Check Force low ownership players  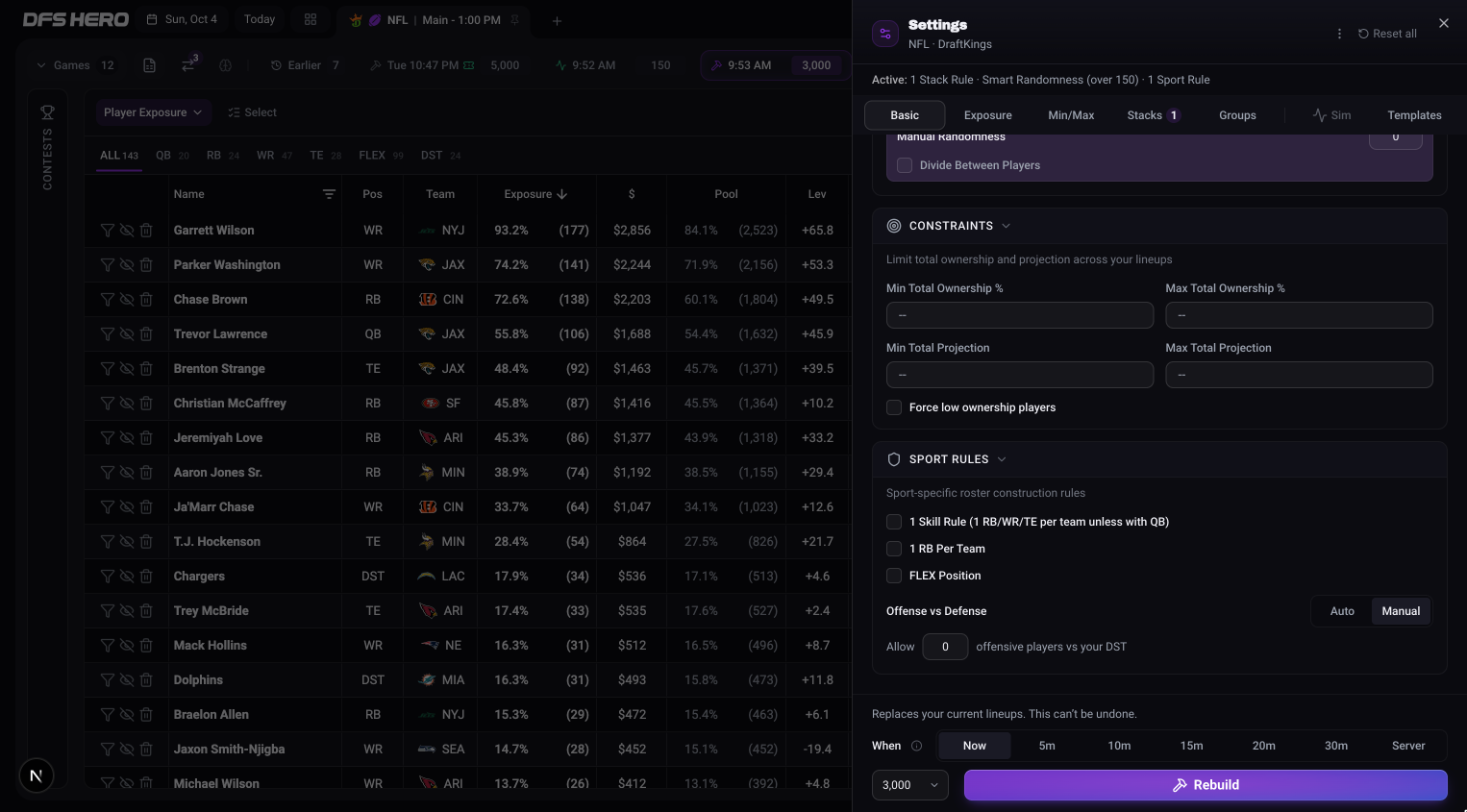tap(894, 407)
